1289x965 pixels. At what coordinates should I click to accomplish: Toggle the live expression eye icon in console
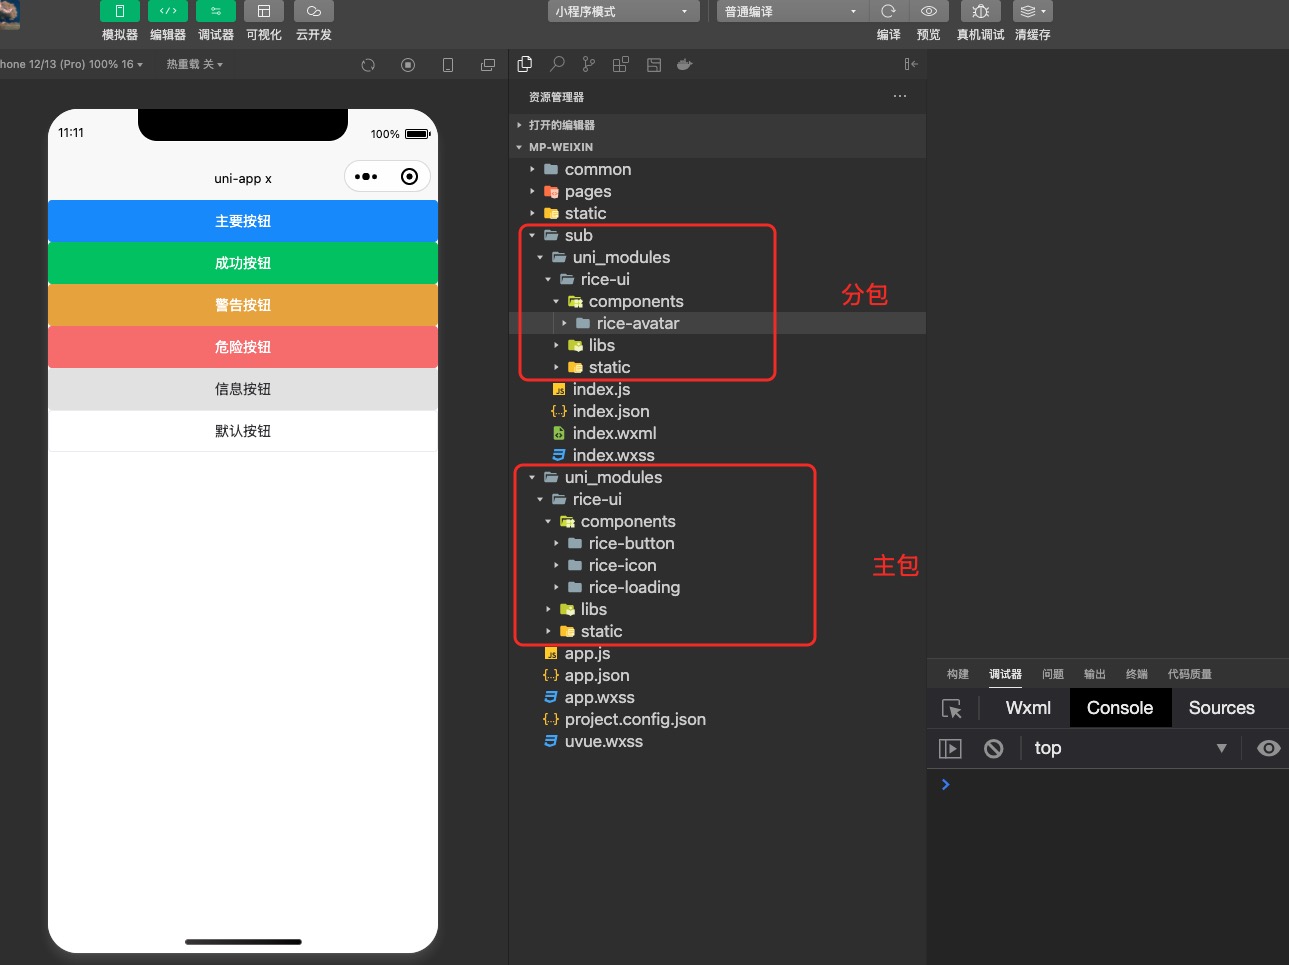(x=1268, y=748)
